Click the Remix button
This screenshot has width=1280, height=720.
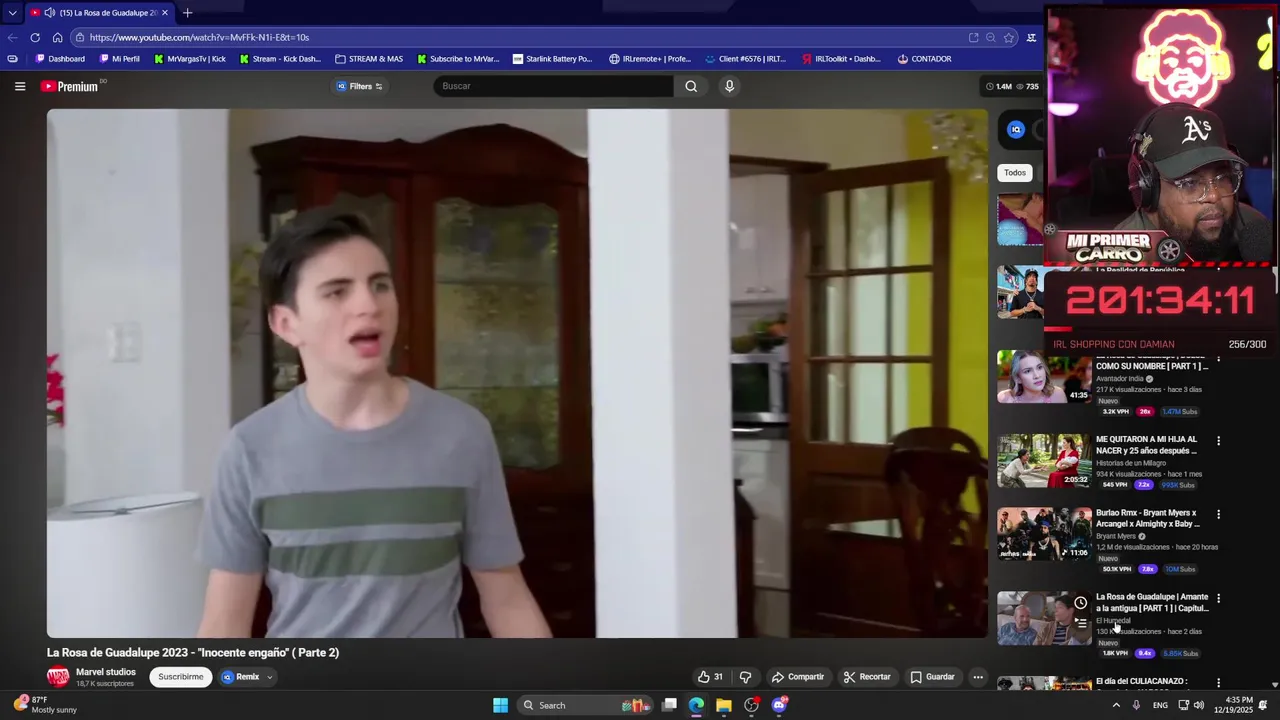(x=240, y=677)
